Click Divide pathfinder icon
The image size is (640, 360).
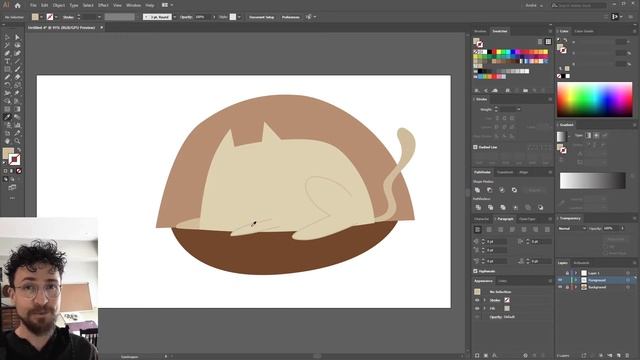478,207
